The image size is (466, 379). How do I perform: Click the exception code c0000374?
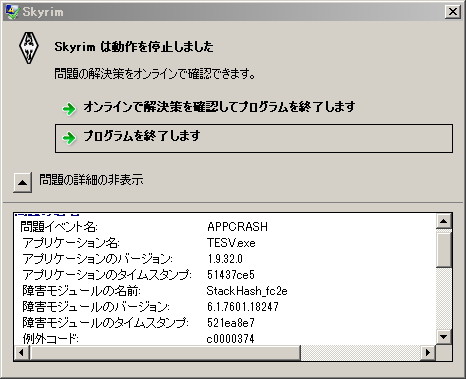pos(230,339)
